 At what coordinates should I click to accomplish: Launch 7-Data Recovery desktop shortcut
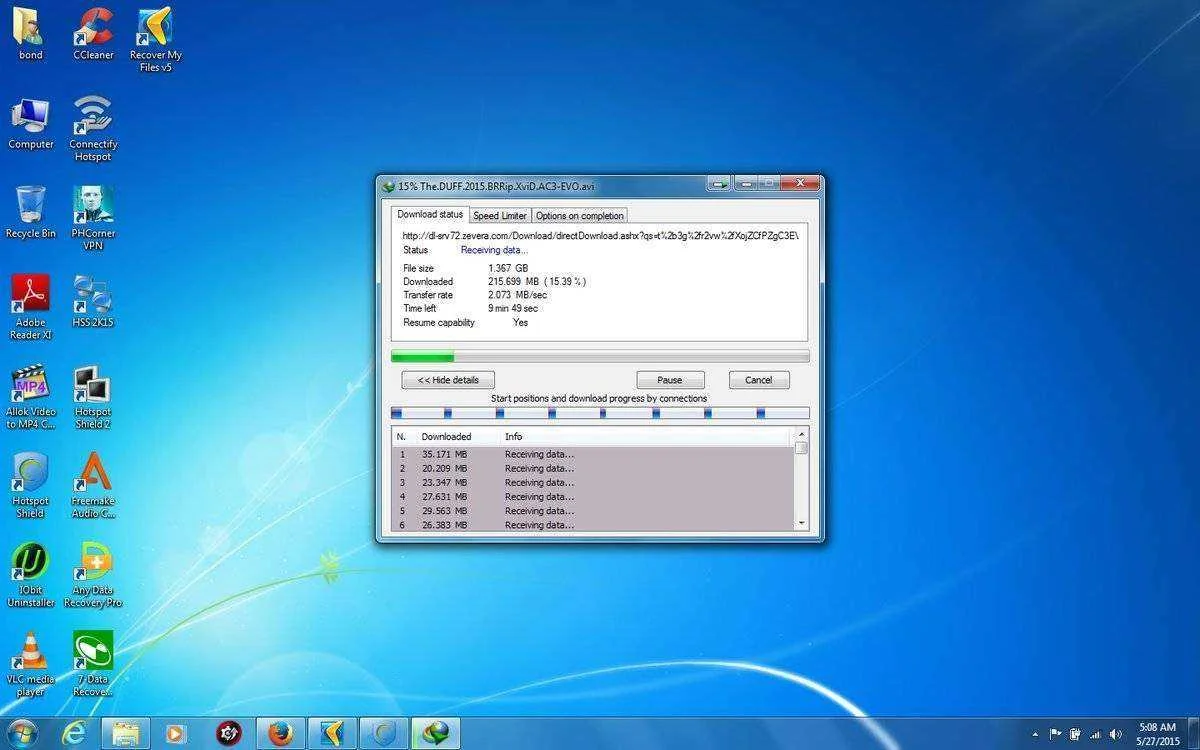[93, 664]
